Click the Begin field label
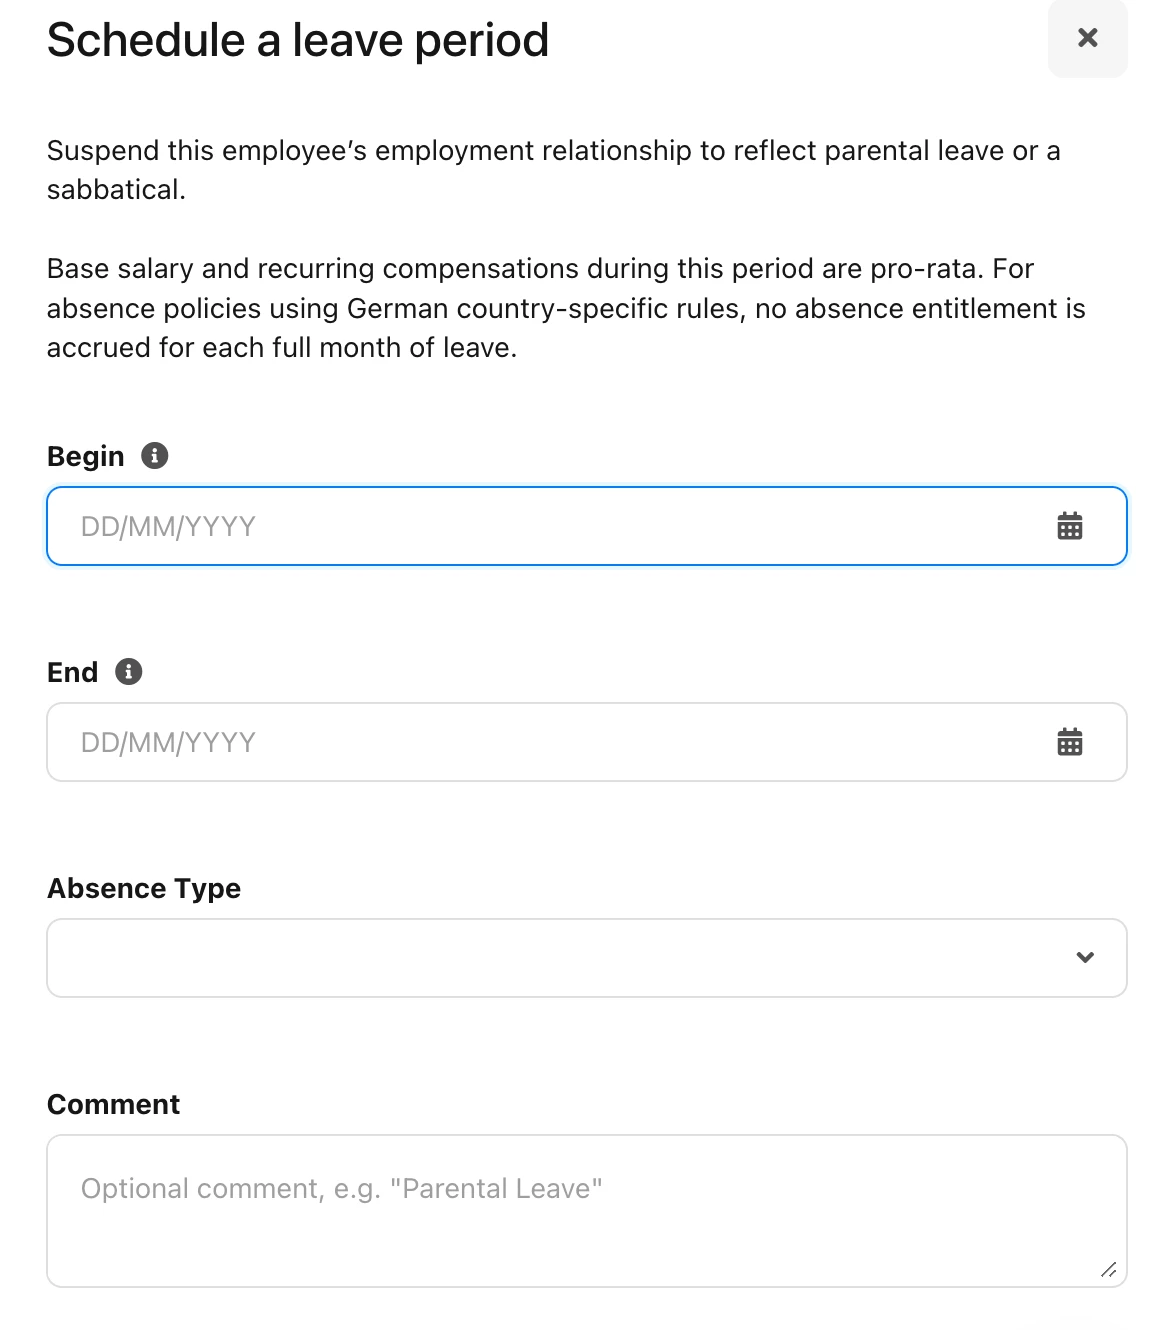1170x1330 pixels. (86, 456)
